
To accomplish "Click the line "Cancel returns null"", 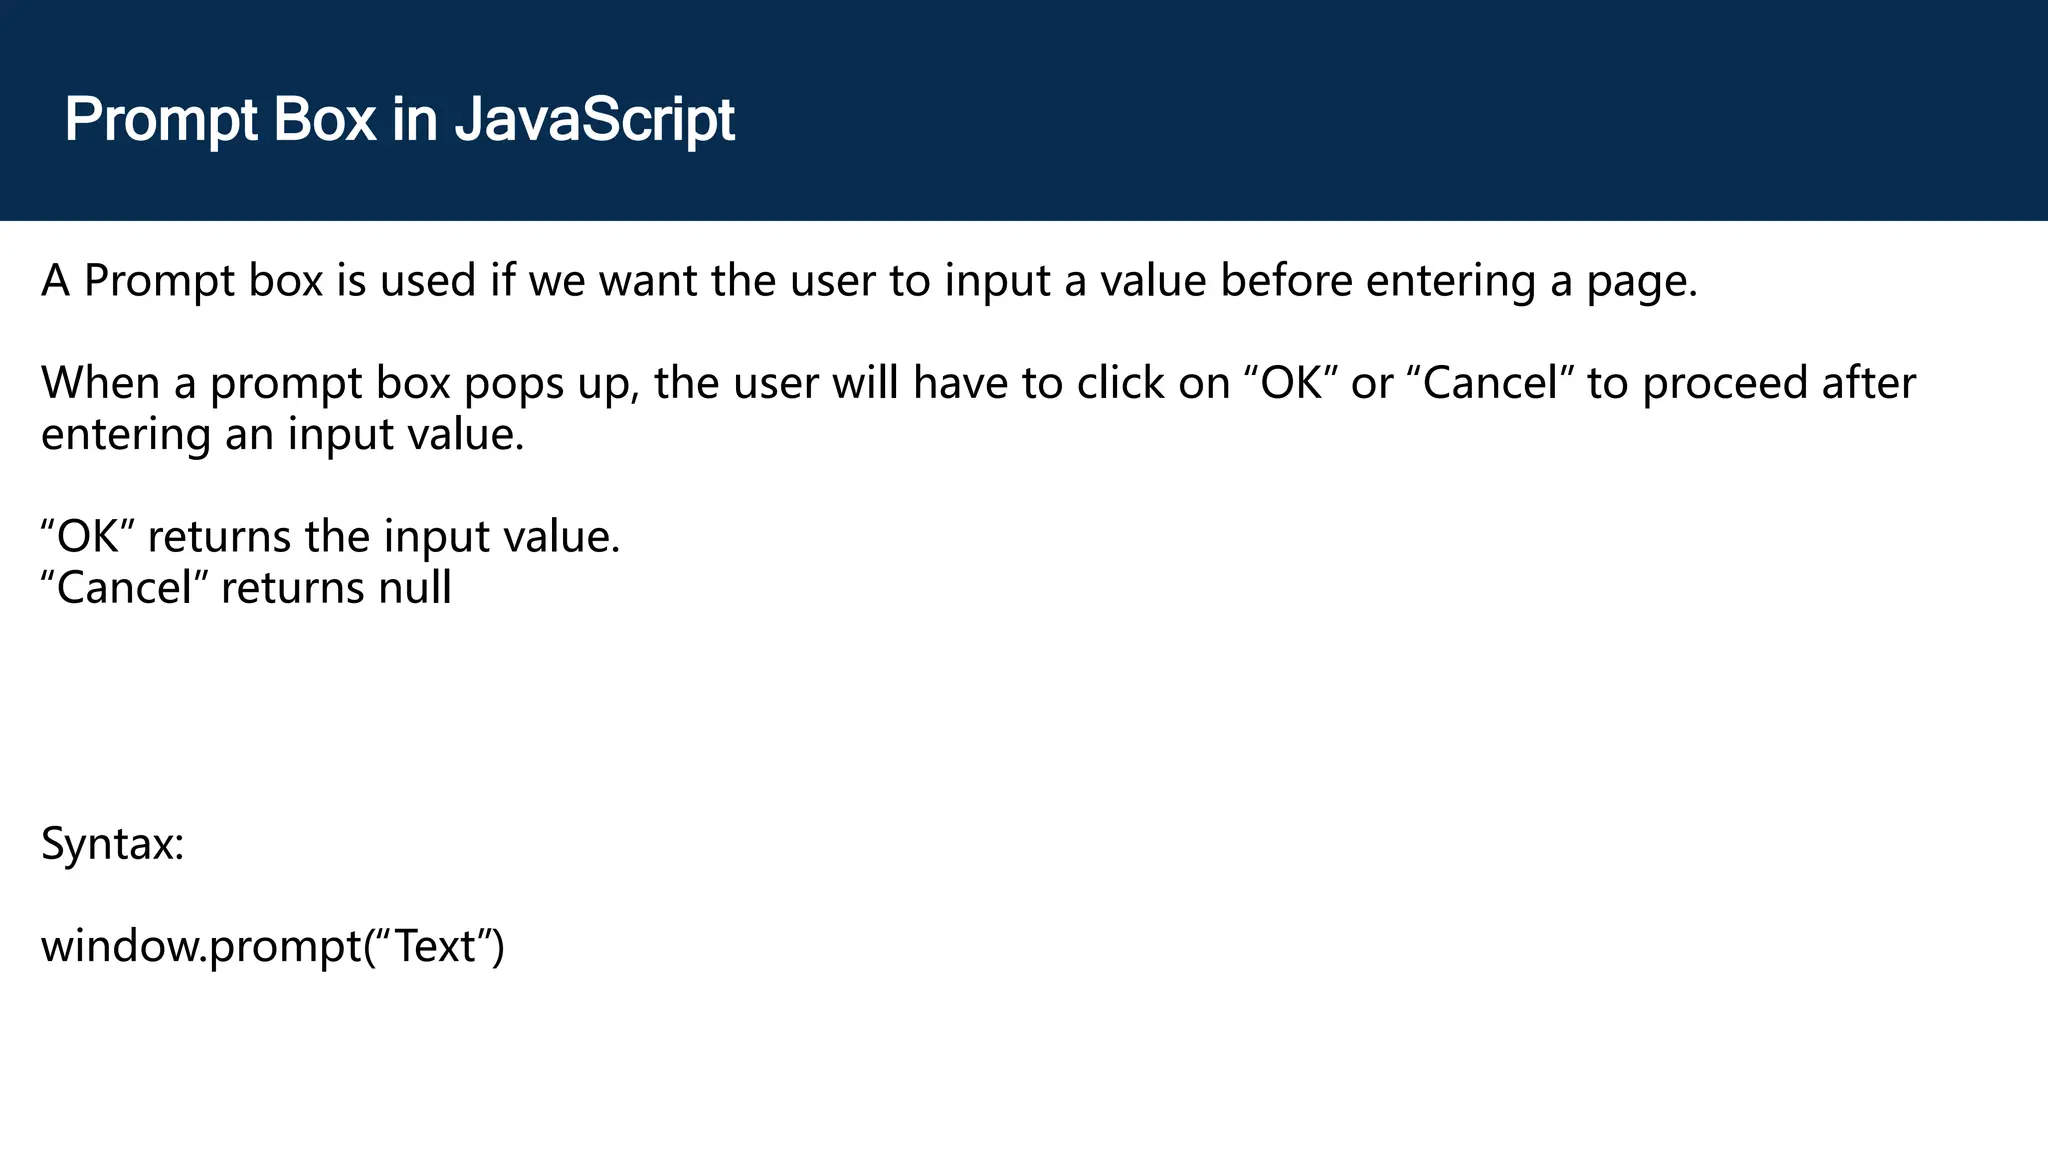I will tap(246, 588).
